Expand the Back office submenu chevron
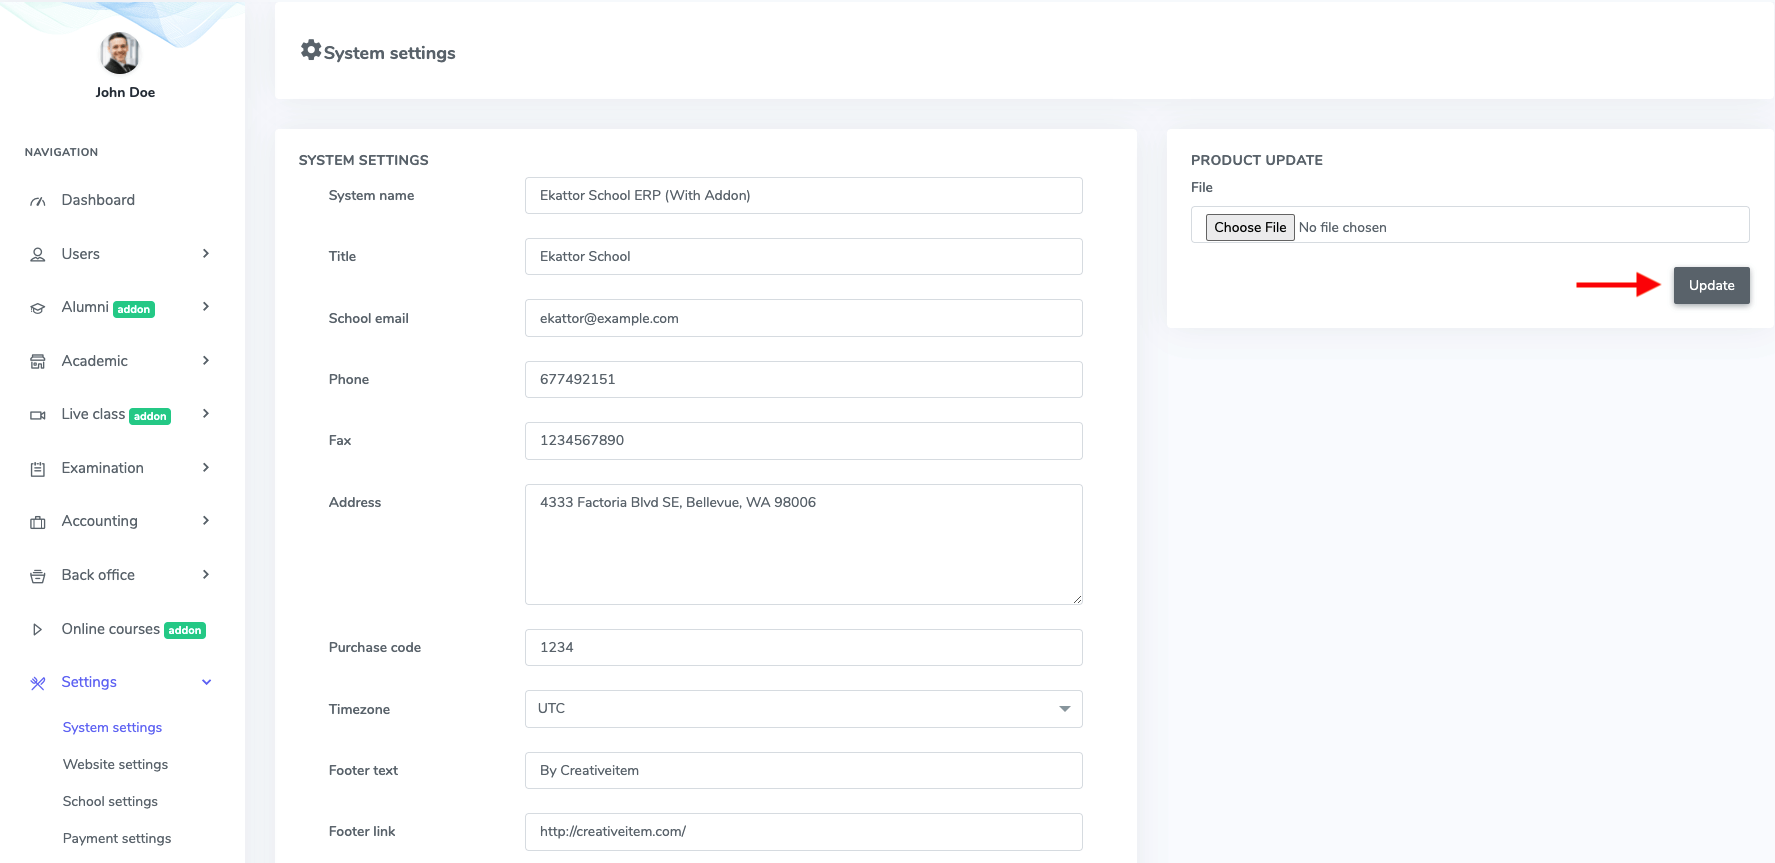This screenshot has height=863, width=1775. click(x=206, y=575)
